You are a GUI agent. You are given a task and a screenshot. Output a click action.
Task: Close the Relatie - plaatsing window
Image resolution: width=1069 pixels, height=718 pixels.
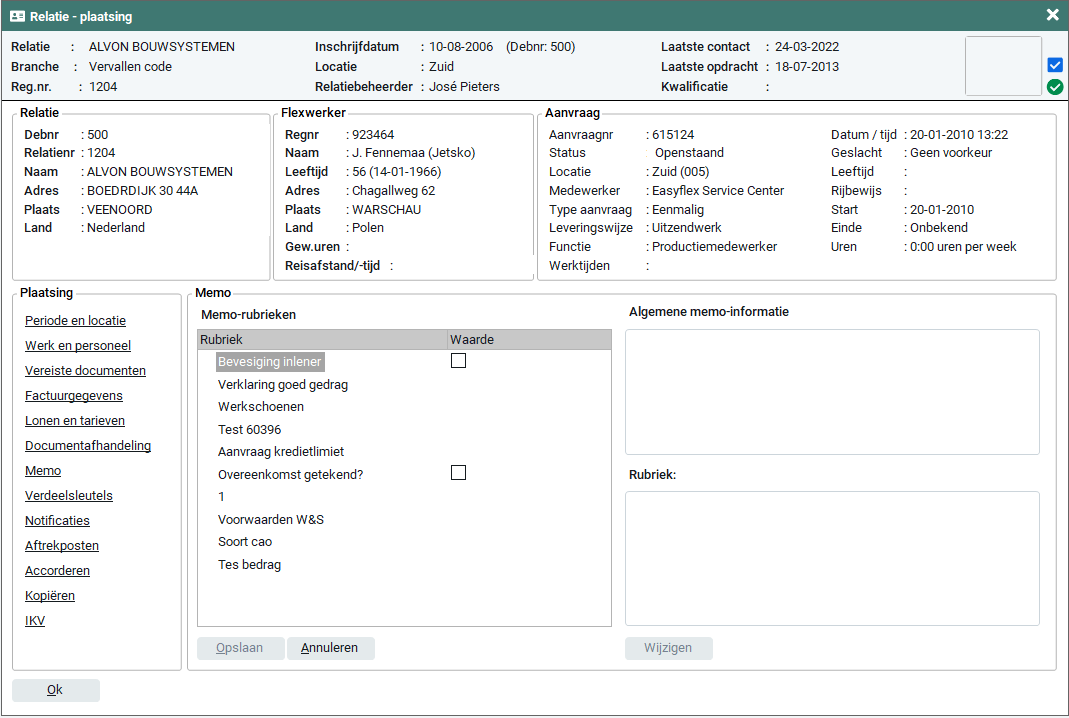click(1052, 15)
